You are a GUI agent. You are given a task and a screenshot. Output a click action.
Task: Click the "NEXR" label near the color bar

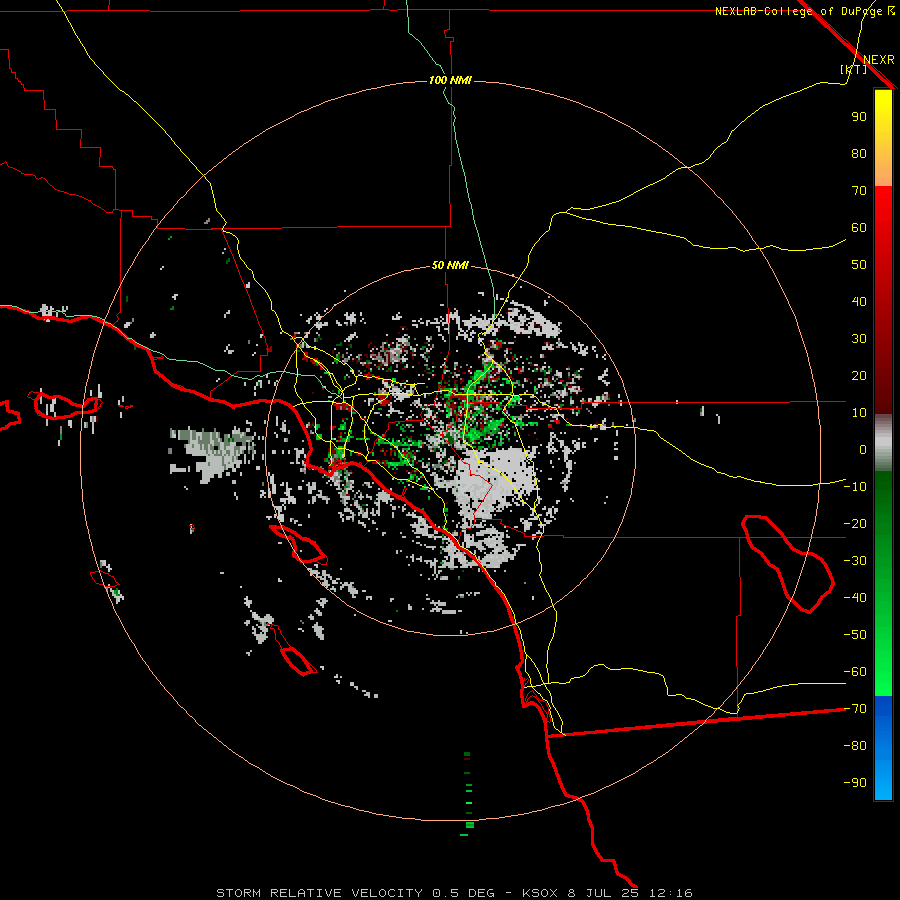tap(879, 60)
